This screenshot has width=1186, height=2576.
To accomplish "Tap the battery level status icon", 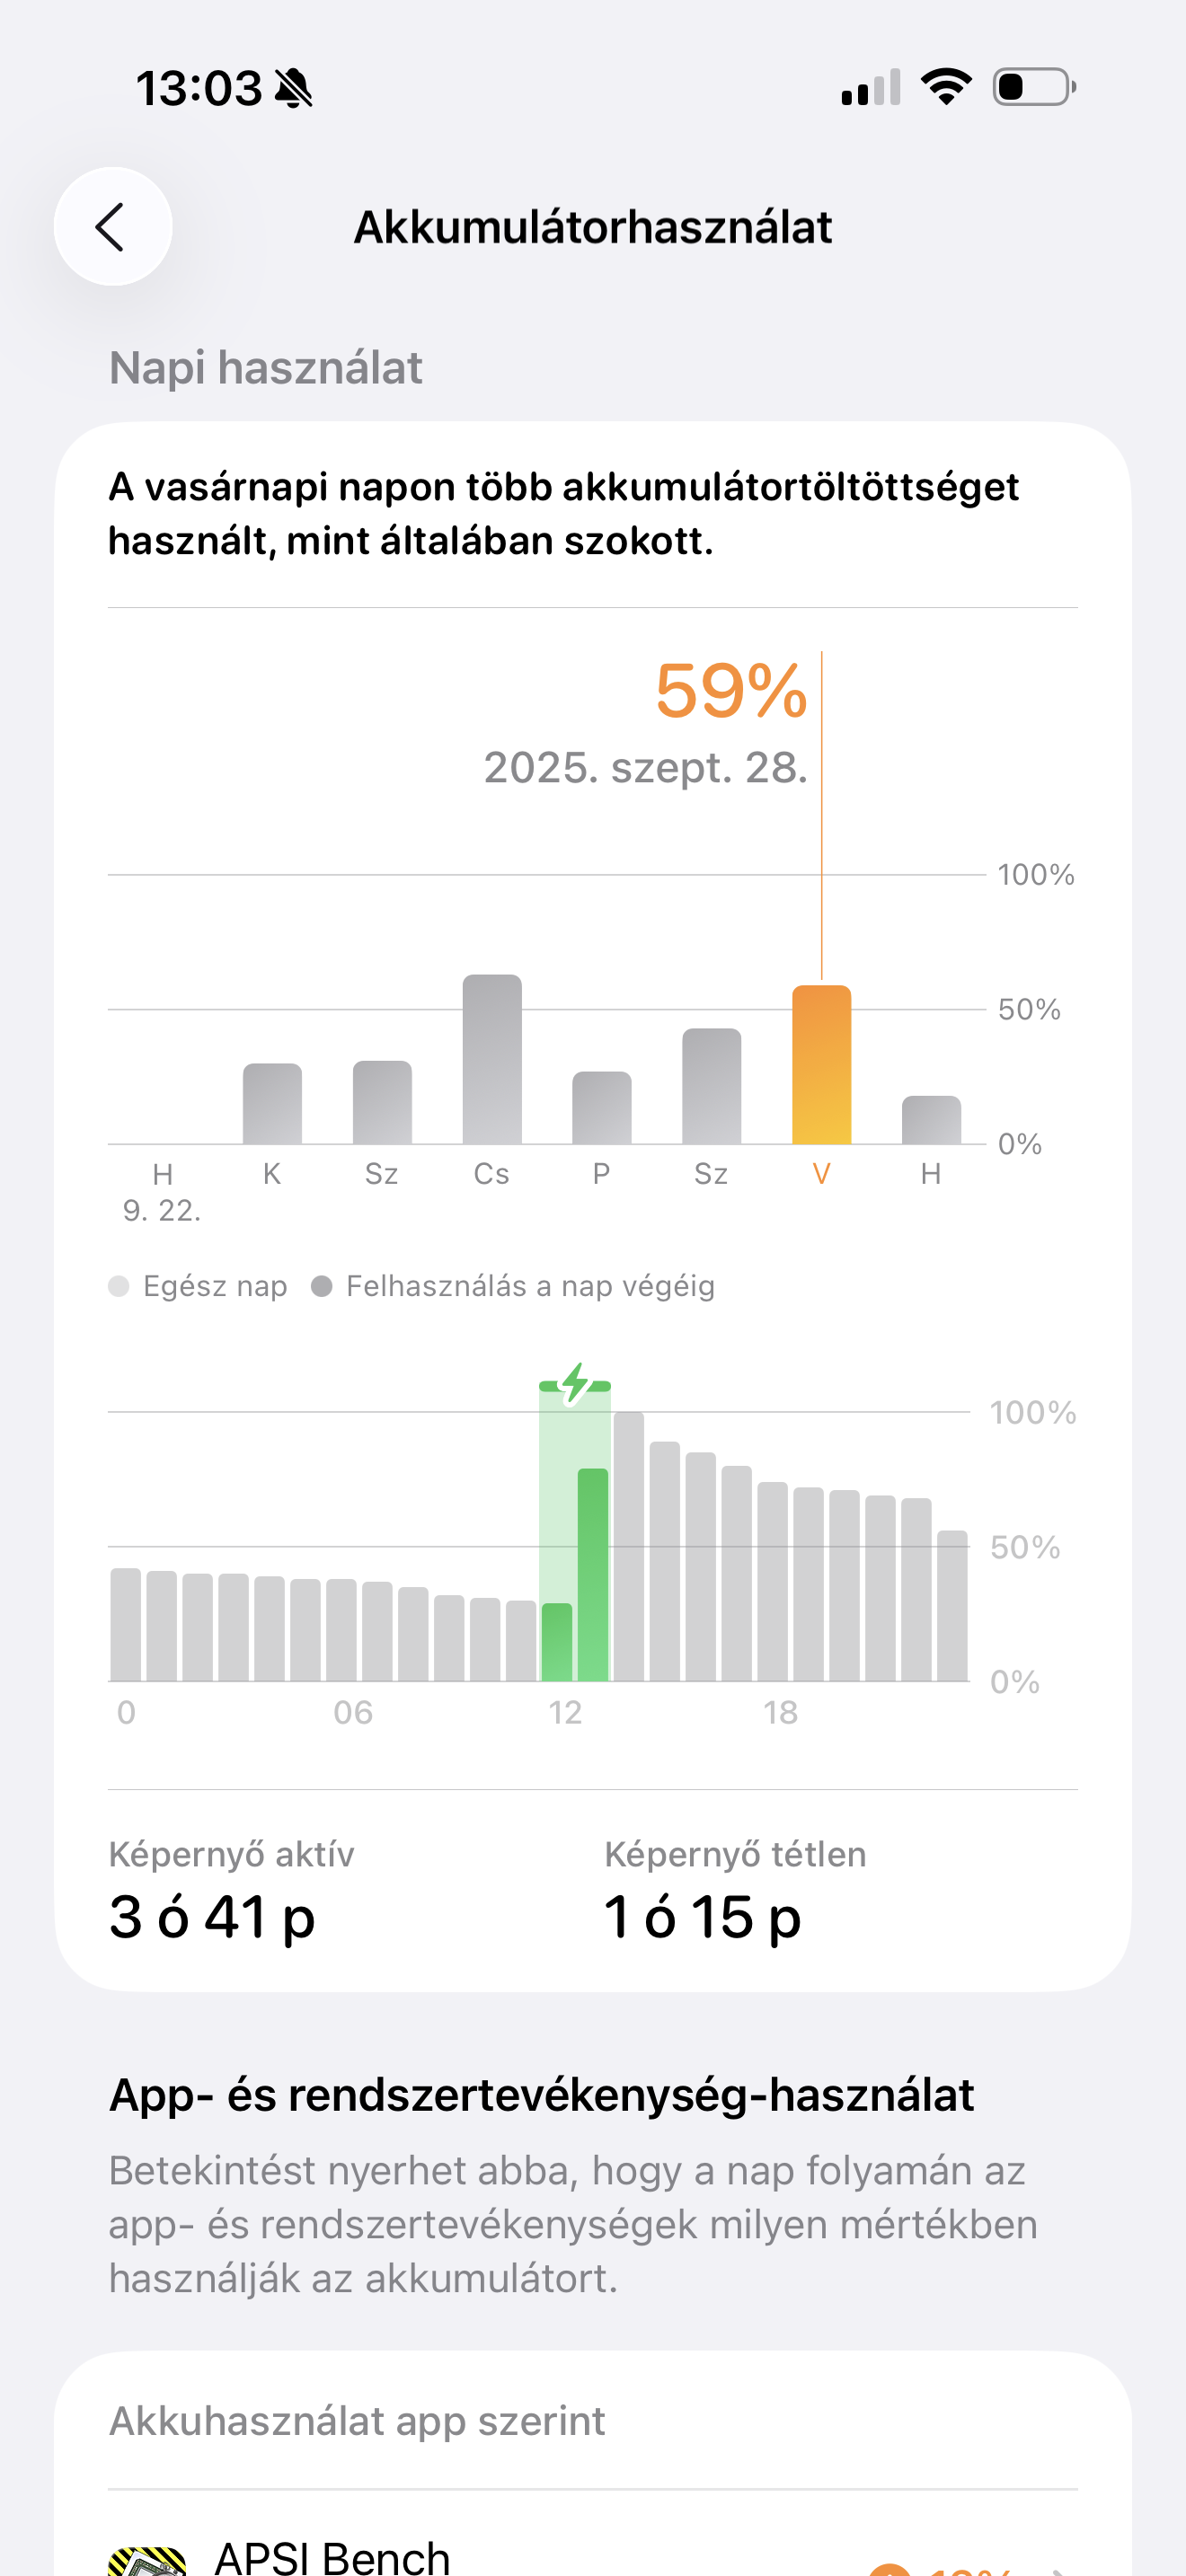I will click(x=1033, y=87).
